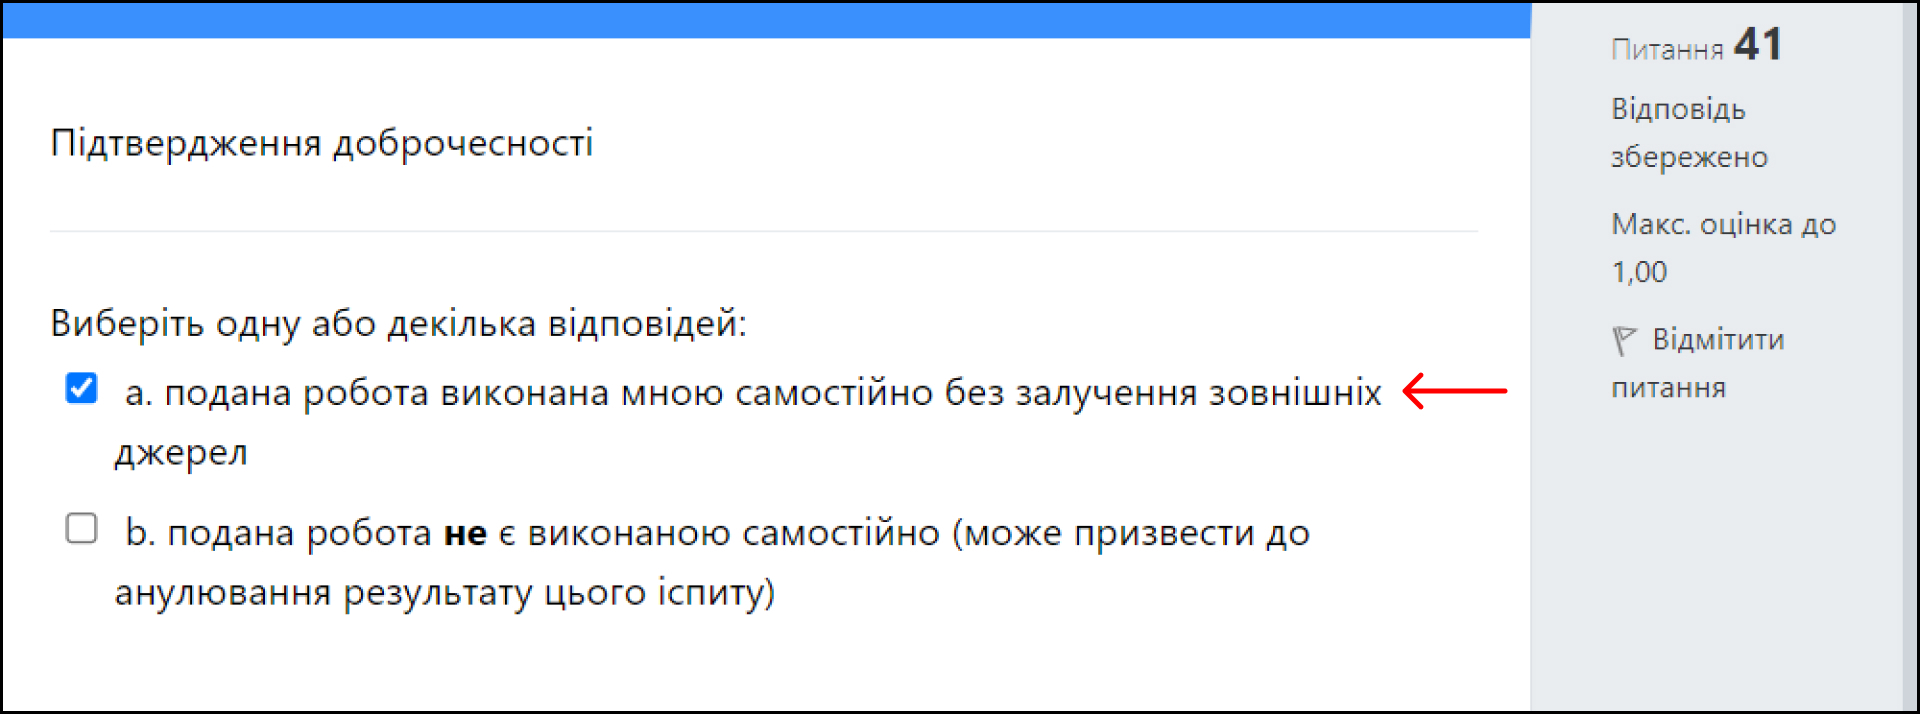Click the status text 'Відповідь збережено'
1920x714 pixels.
pos(1689,133)
